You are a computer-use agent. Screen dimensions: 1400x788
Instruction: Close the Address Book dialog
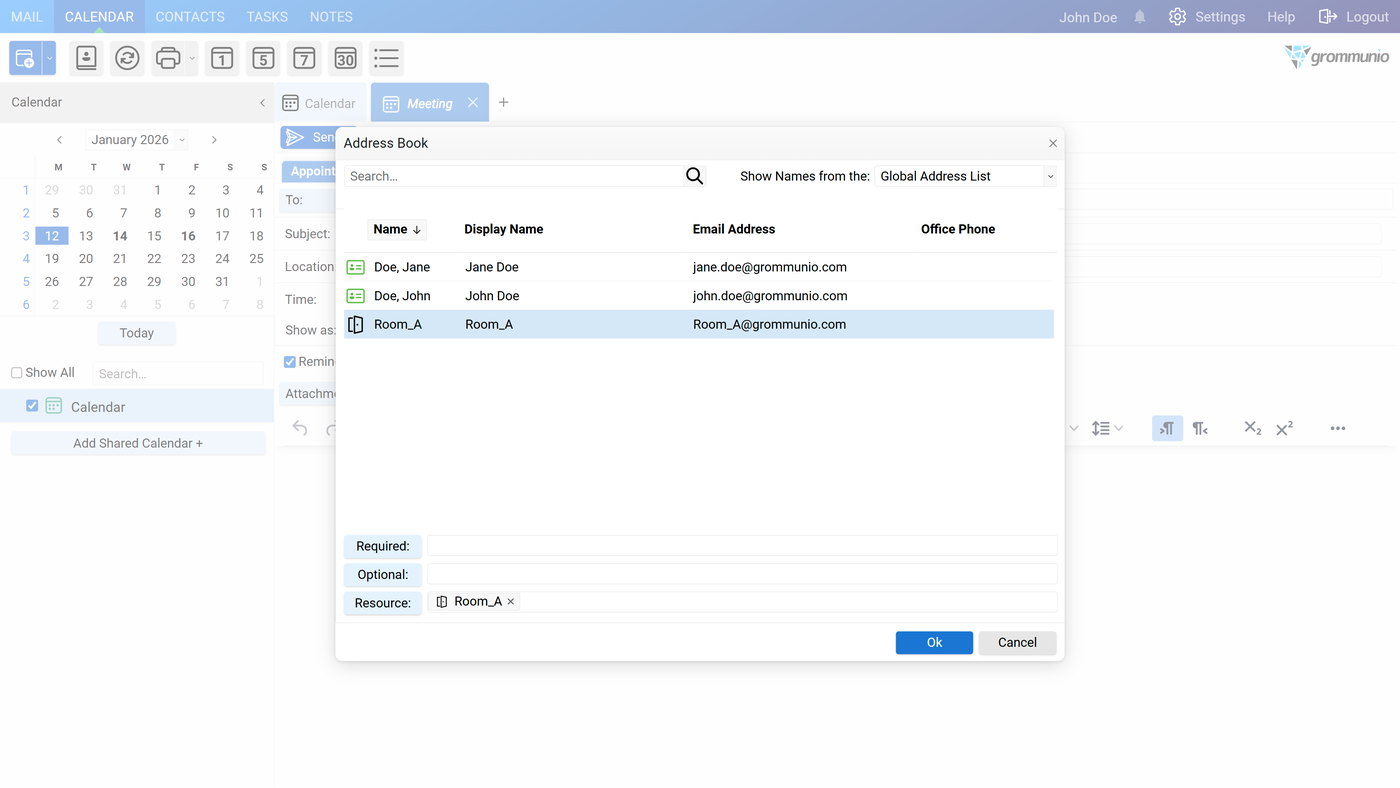coord(1053,143)
